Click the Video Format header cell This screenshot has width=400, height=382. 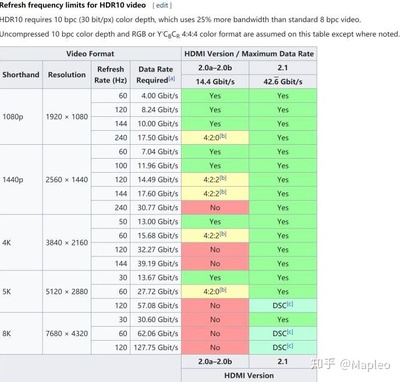[90, 54]
